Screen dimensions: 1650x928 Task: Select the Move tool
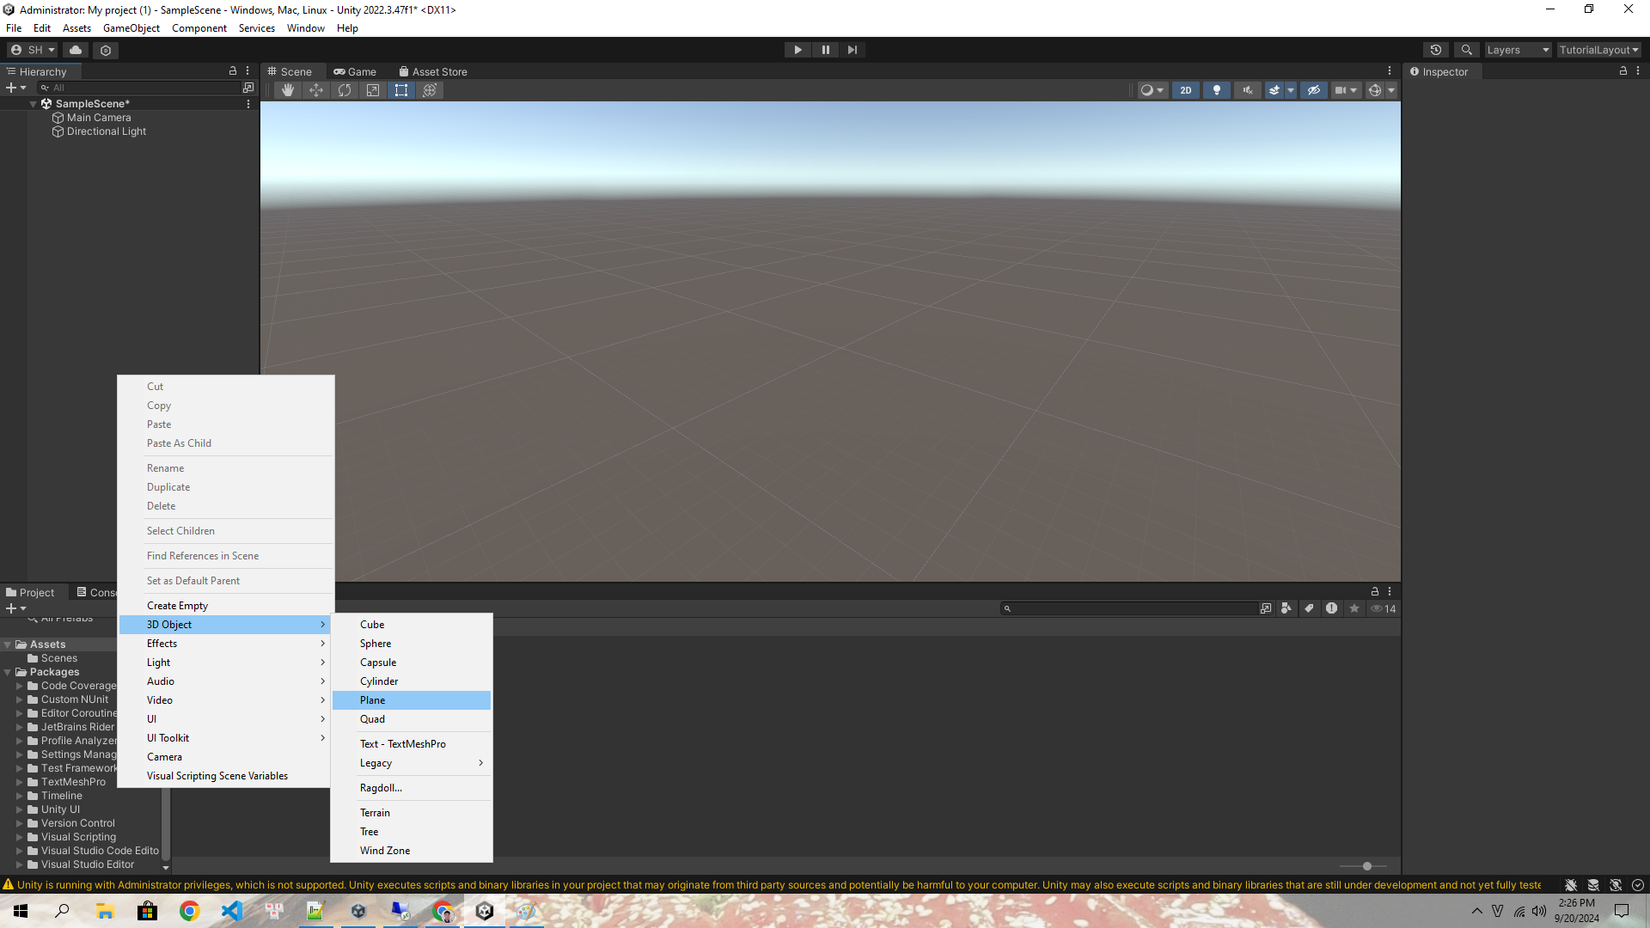(x=316, y=90)
